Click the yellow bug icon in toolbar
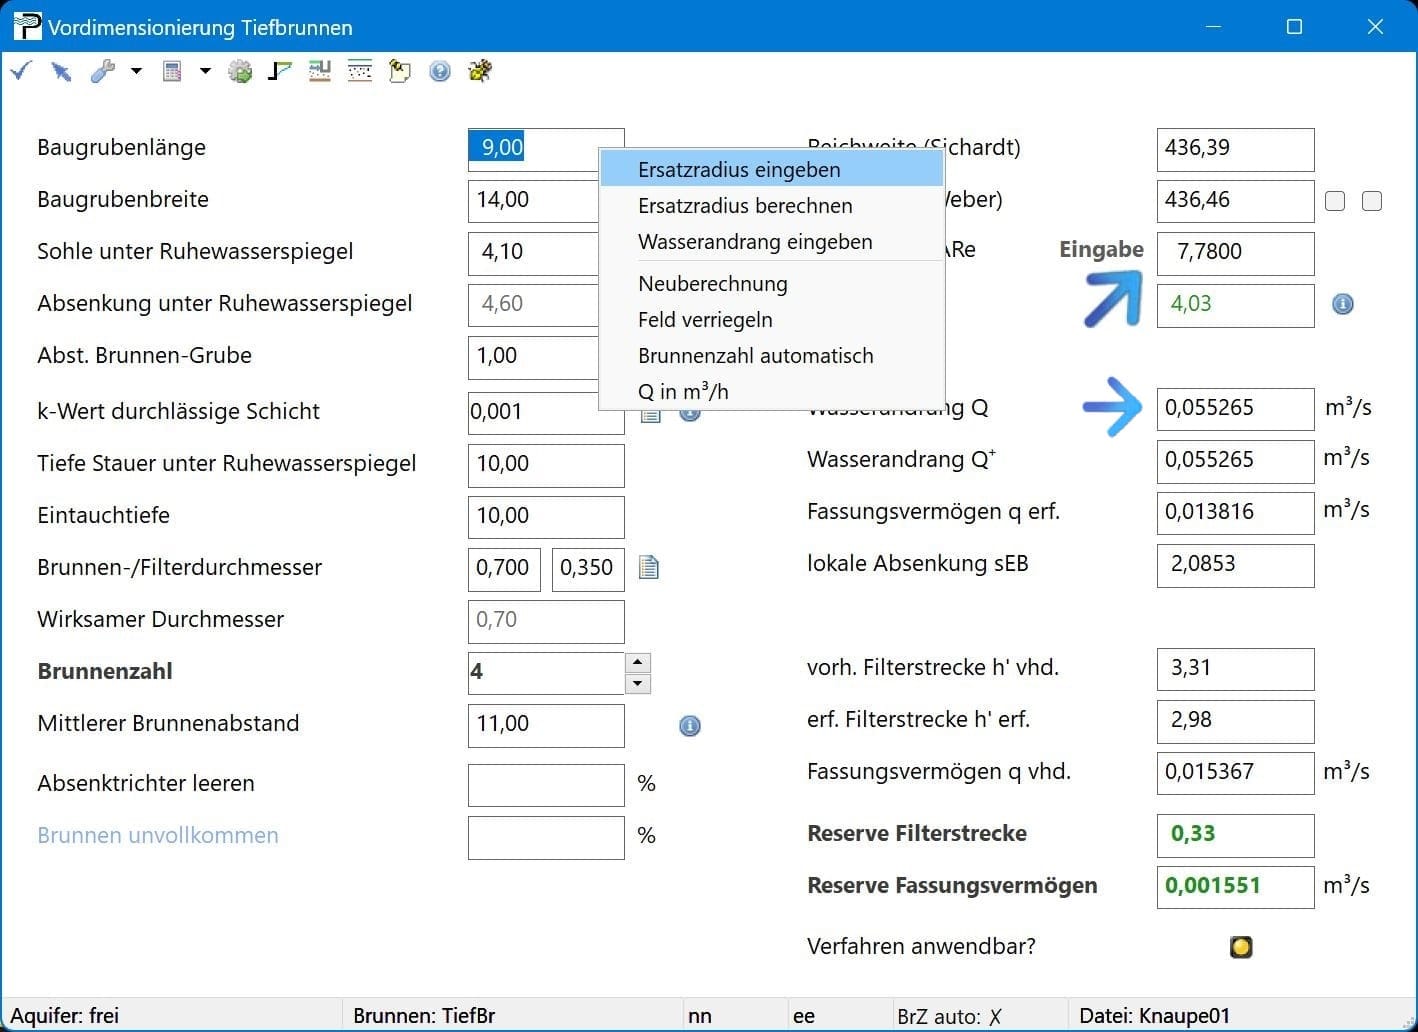The width and height of the screenshot is (1418, 1032). point(480,71)
